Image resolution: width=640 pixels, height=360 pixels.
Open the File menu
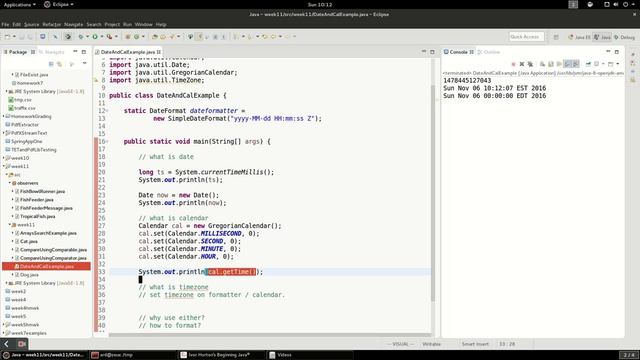[x=5, y=24]
